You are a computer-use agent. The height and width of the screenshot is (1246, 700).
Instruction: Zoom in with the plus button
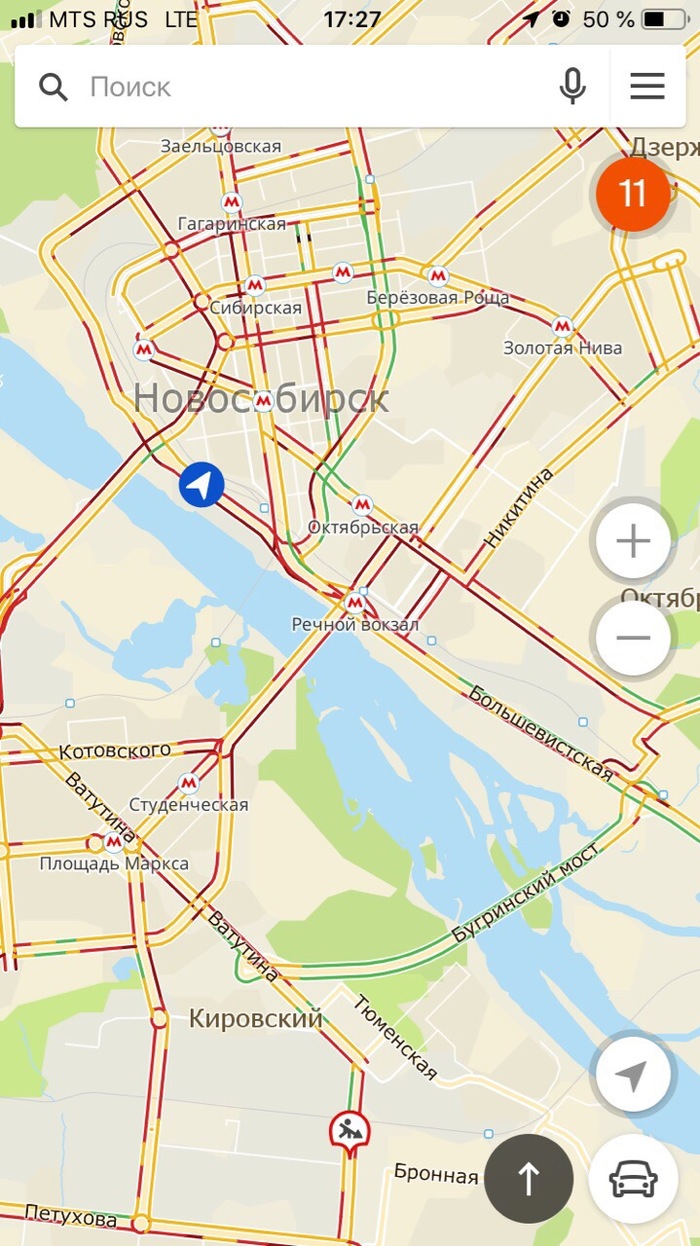coord(632,542)
